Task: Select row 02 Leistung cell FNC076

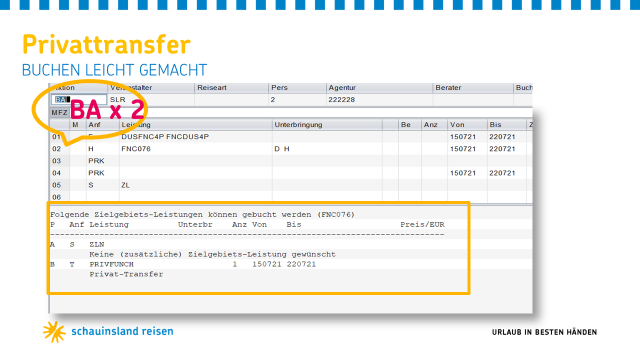Action: (x=136, y=149)
